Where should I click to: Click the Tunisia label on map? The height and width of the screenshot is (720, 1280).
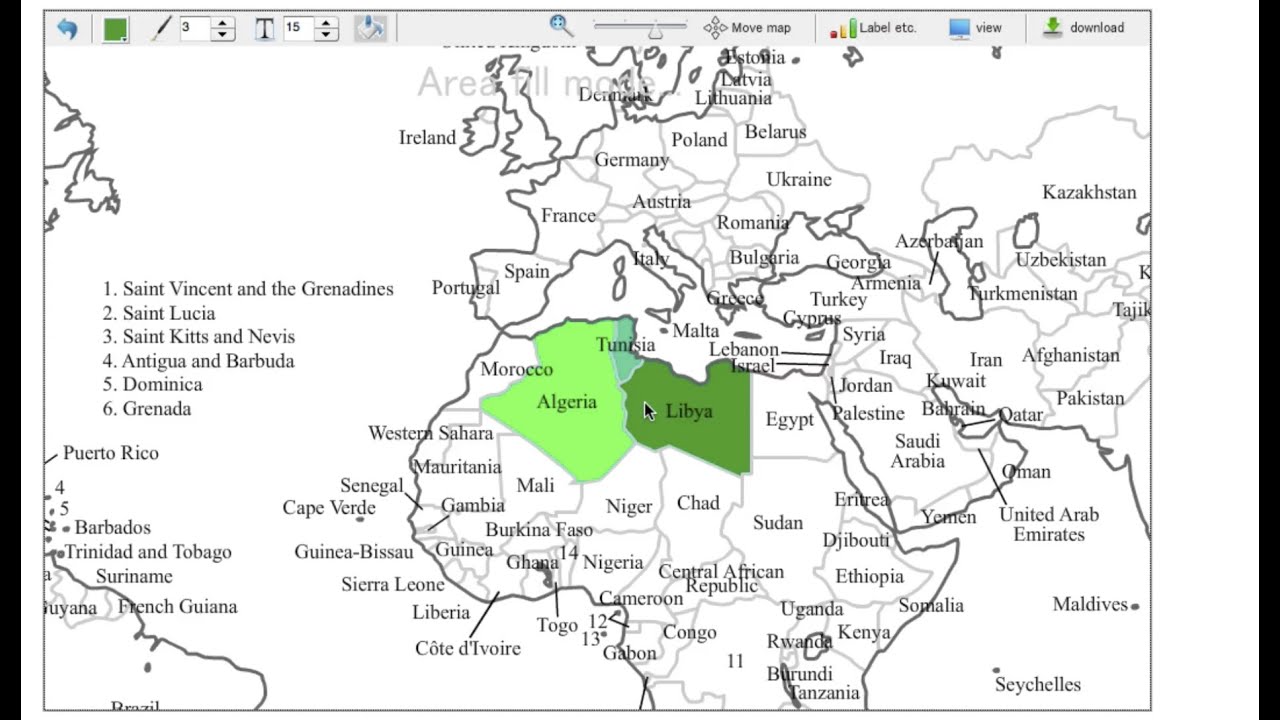(626, 345)
